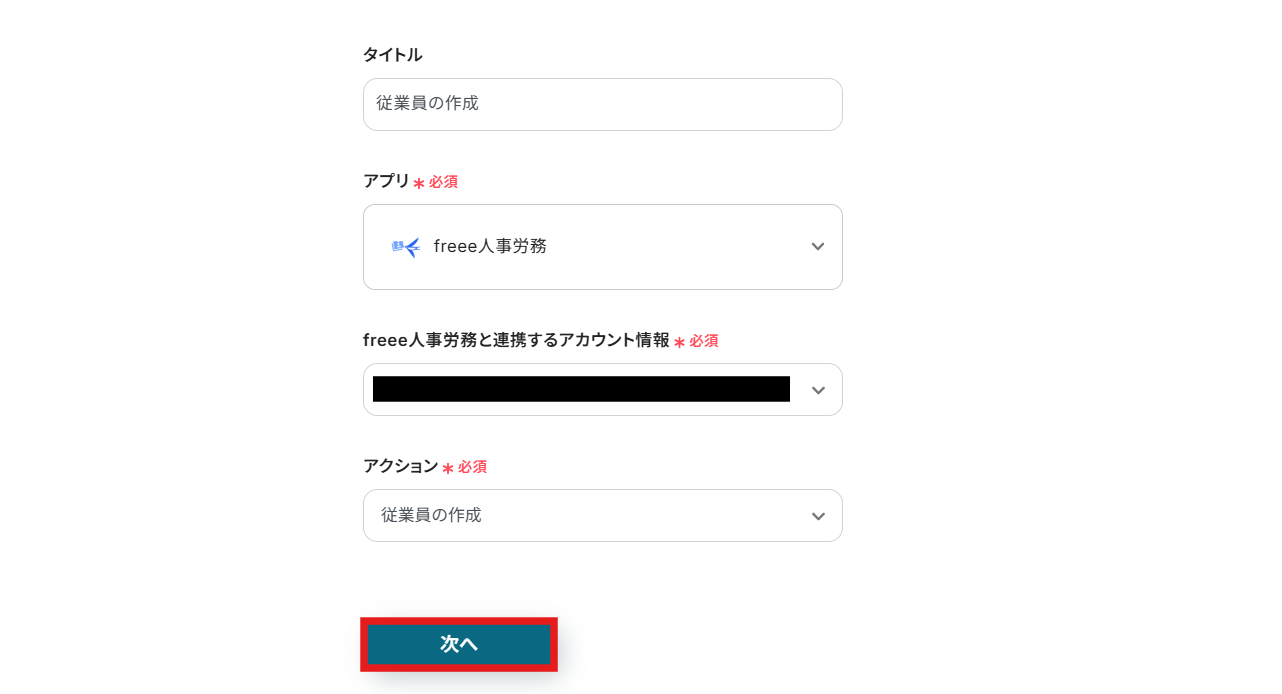This screenshot has height=694, width=1282.
Task: Click the 必須 marker beside アカウント情報
Action: 703,341
